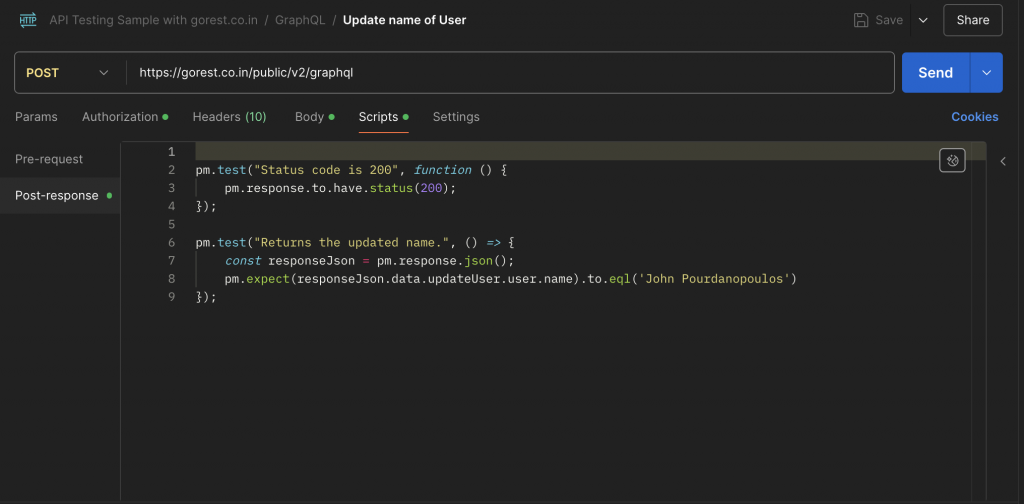Open the Cookies link
The height and width of the screenshot is (504, 1024).
[974, 117]
